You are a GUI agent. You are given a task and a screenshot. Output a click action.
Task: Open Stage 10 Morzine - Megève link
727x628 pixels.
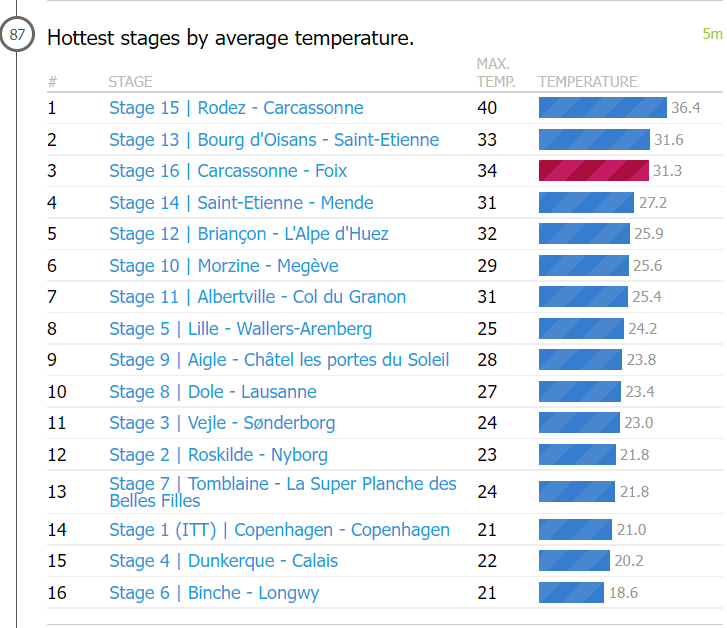pos(224,266)
